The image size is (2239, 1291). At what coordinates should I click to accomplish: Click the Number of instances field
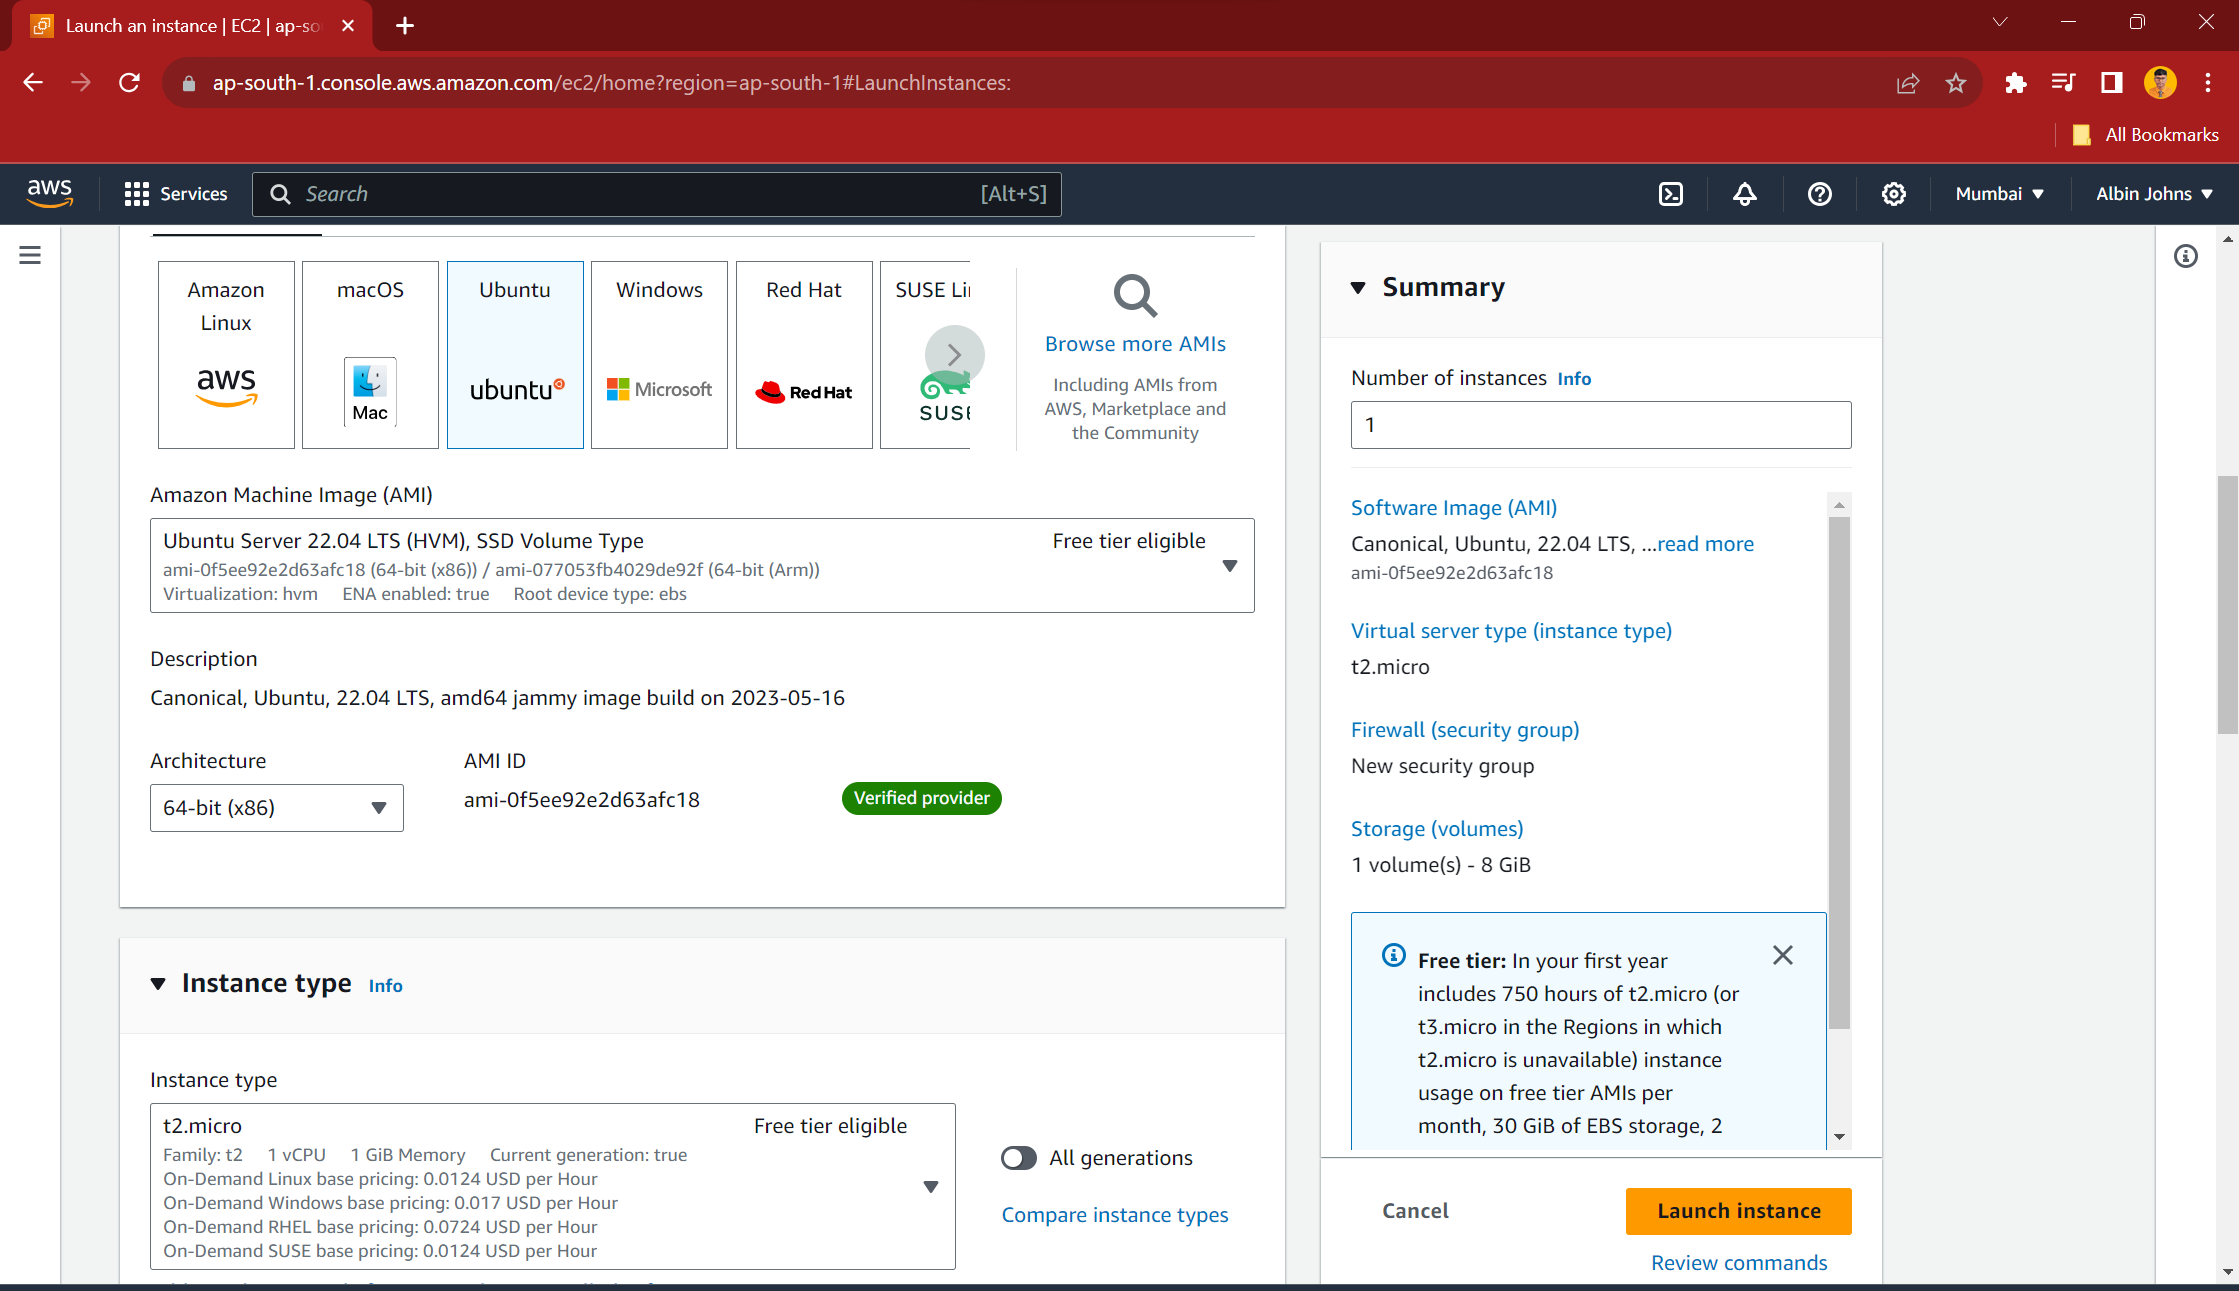pos(1600,424)
